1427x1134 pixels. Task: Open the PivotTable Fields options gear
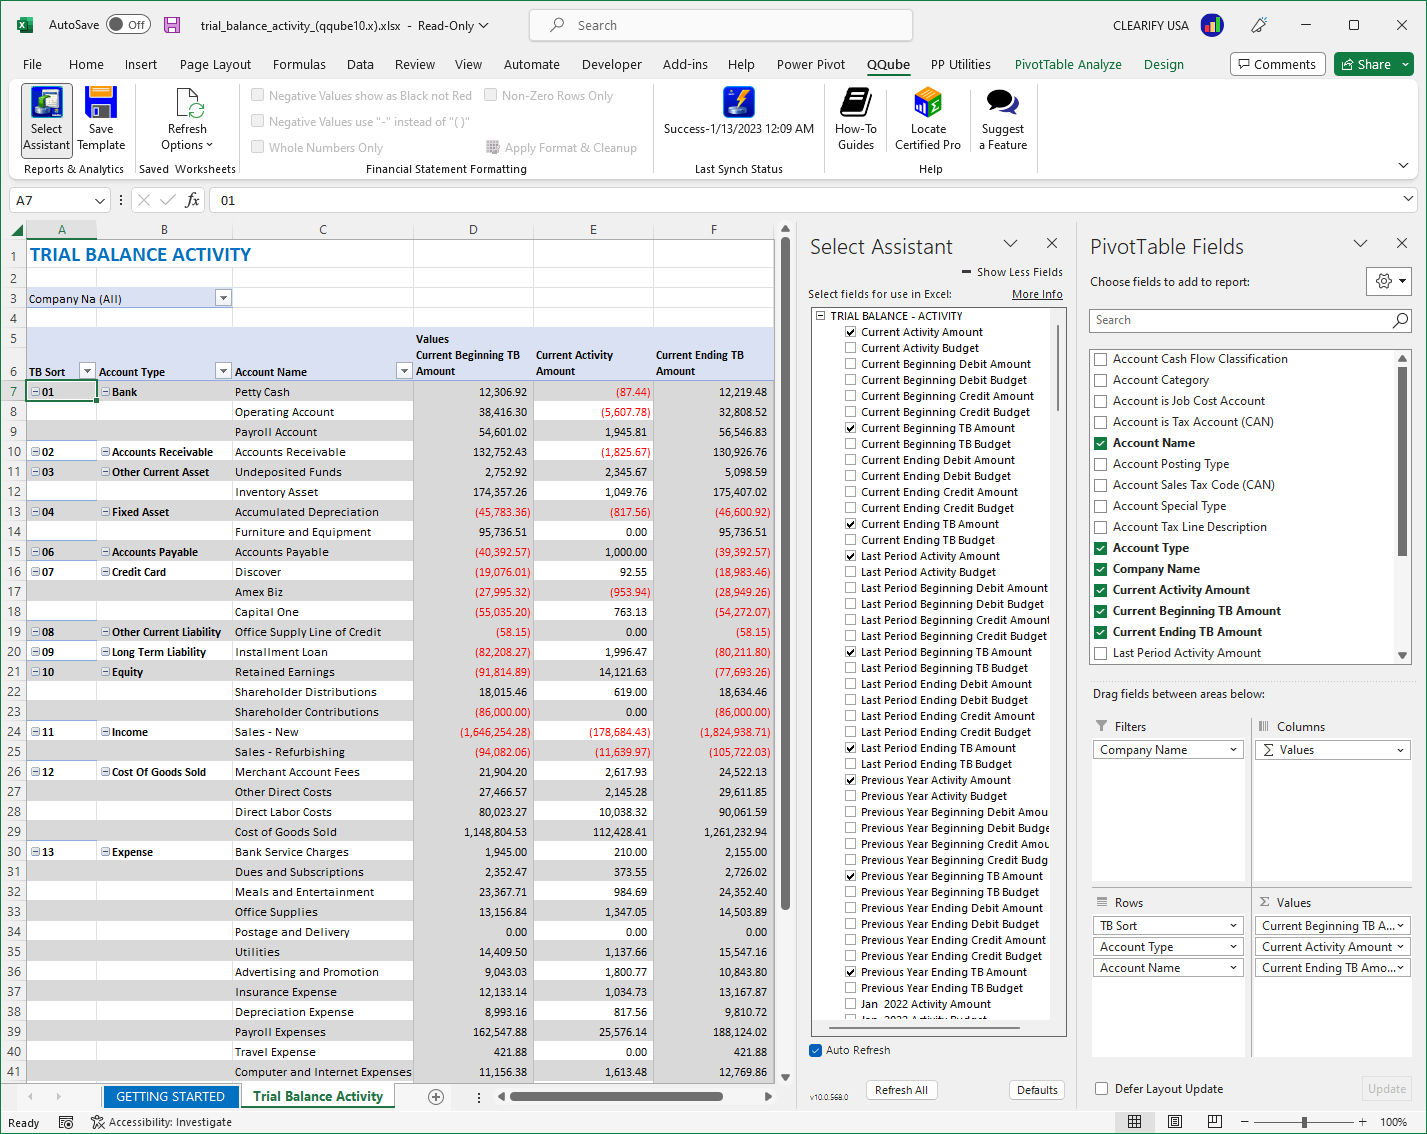pos(1383,281)
